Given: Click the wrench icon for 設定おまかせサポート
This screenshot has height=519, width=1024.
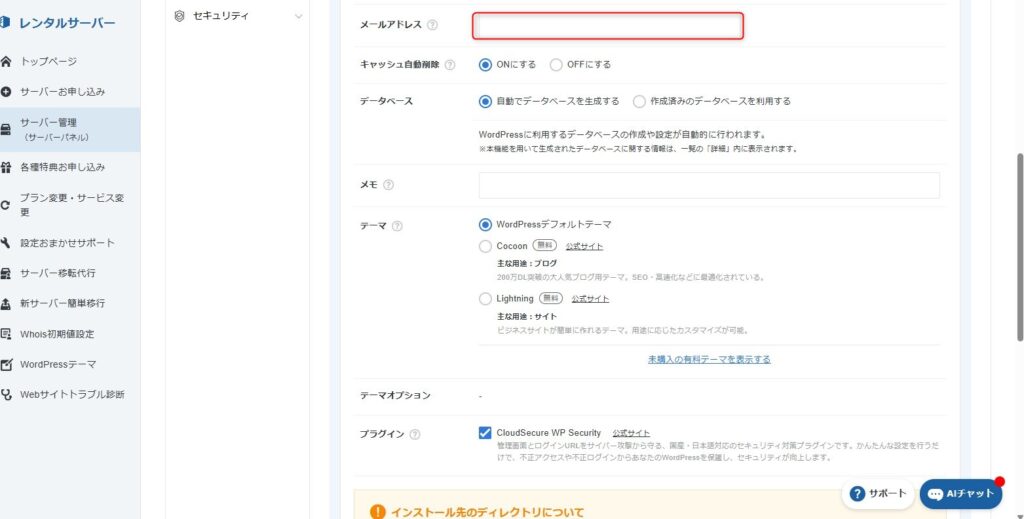Looking at the screenshot, I should [x=7, y=243].
